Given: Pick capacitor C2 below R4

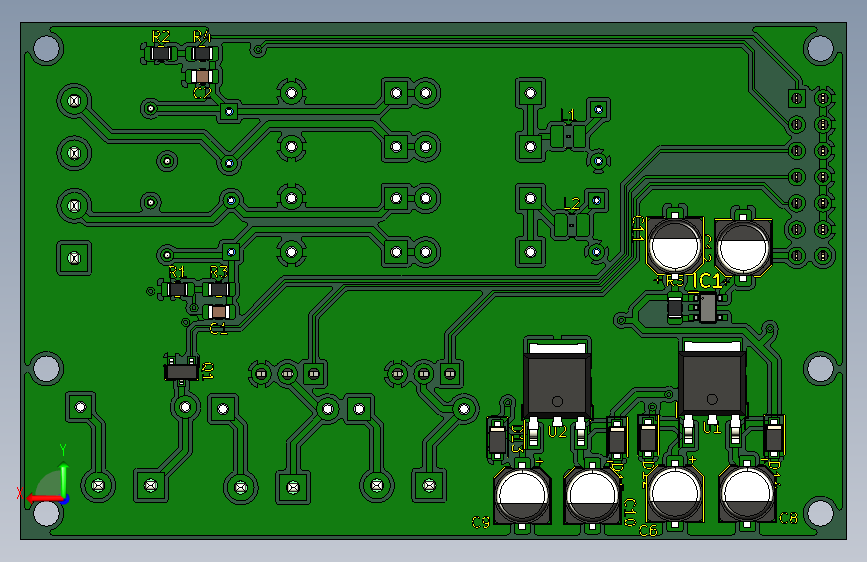Looking at the screenshot, I should (x=202, y=76).
